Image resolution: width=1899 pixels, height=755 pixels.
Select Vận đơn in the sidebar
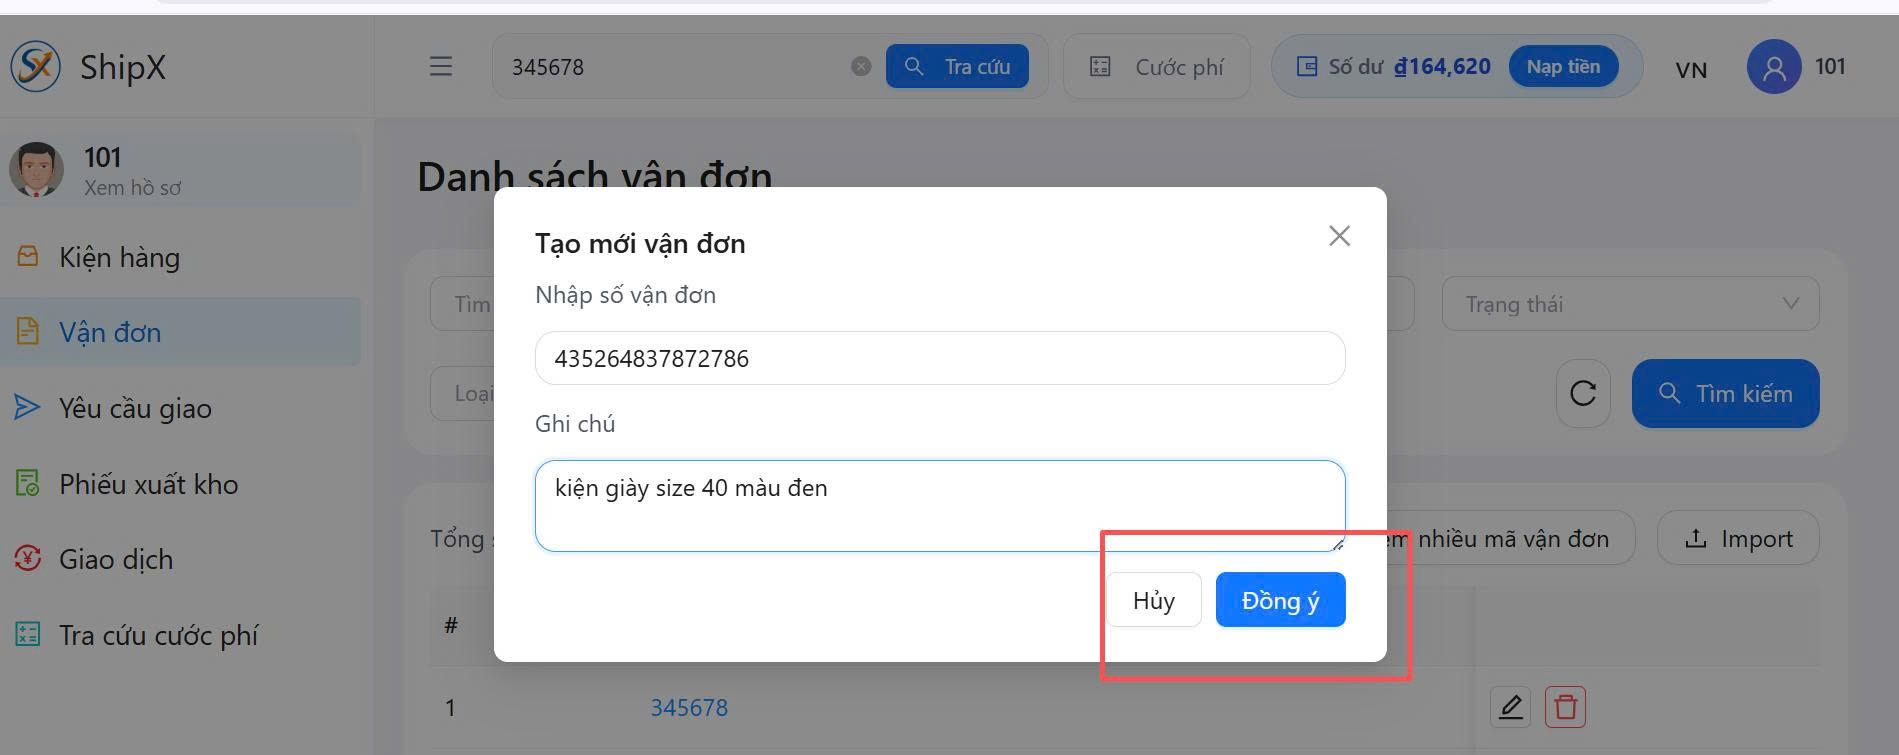click(x=181, y=332)
